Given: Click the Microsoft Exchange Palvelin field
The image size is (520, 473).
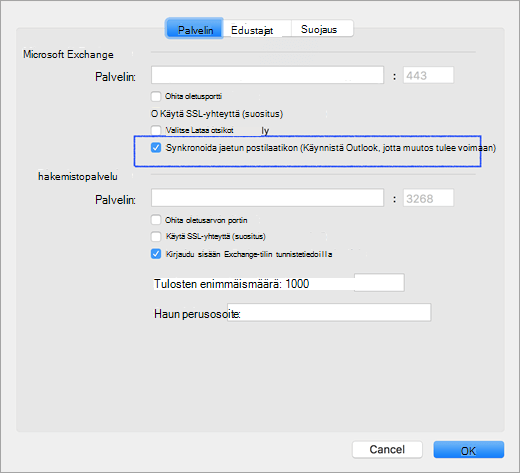Looking at the screenshot, I should coord(267,75).
